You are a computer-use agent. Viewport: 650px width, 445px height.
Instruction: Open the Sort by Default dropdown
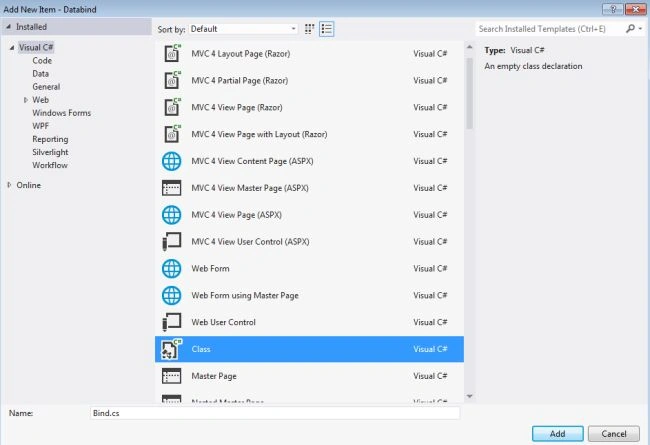coord(243,29)
